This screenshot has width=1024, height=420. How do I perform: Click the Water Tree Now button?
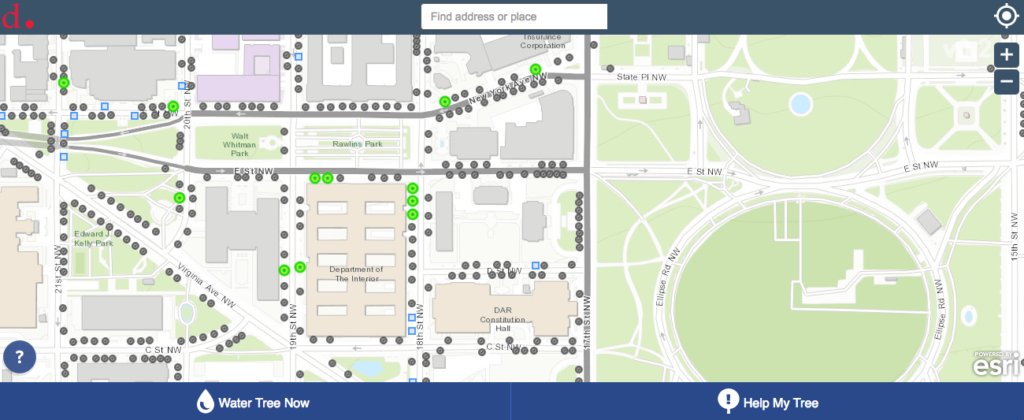click(255, 402)
